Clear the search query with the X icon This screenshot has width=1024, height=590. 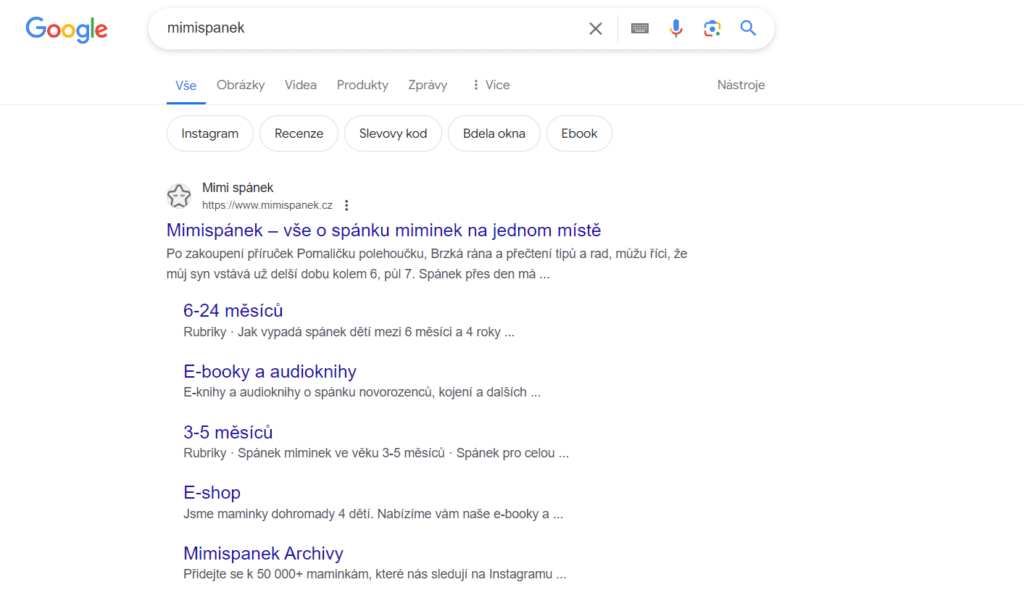595,29
